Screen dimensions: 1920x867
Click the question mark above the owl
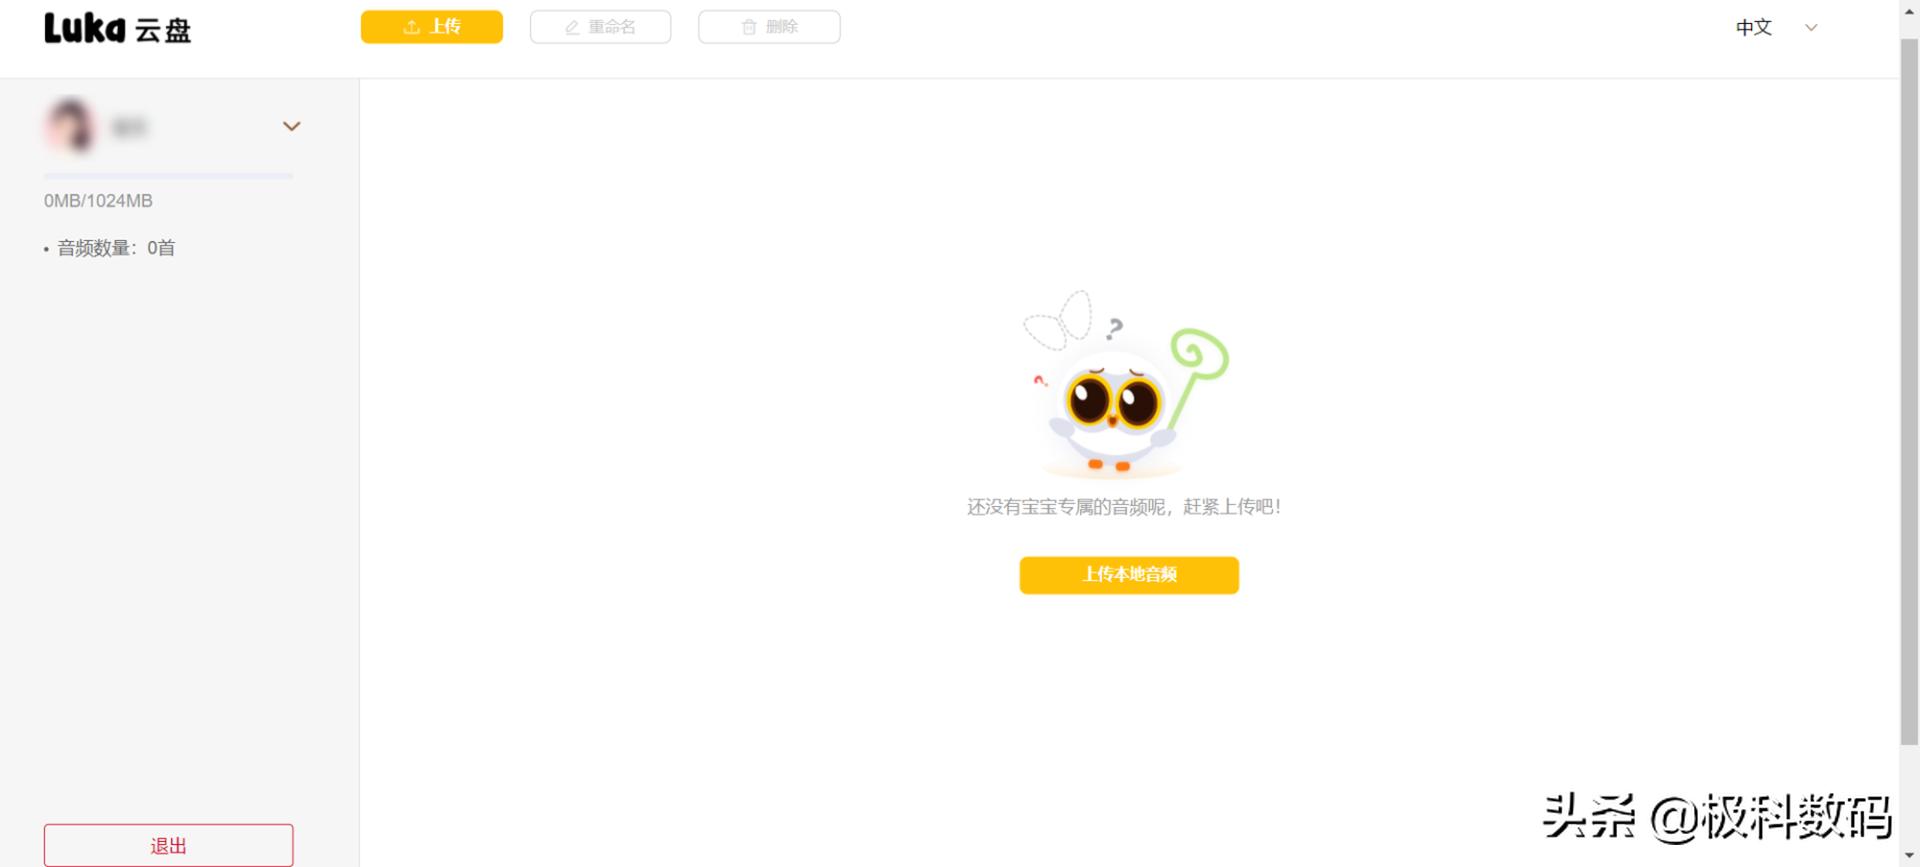[x=1115, y=328]
